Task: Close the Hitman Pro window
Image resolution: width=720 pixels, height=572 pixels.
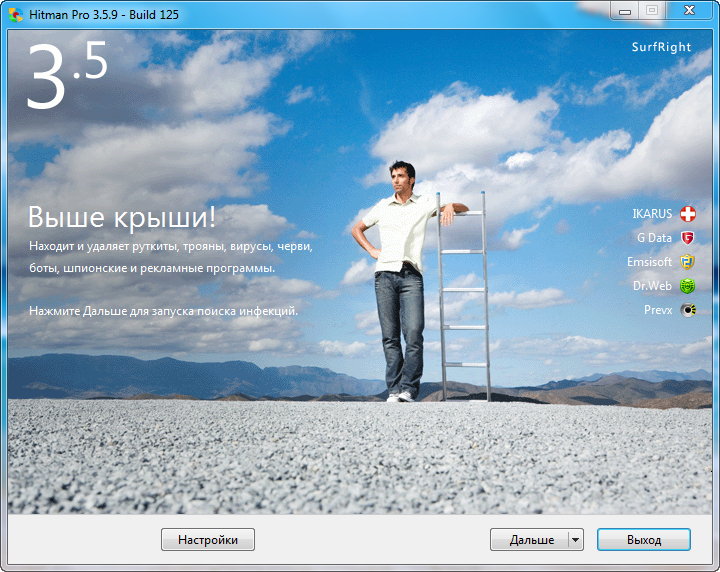Action: (689, 11)
